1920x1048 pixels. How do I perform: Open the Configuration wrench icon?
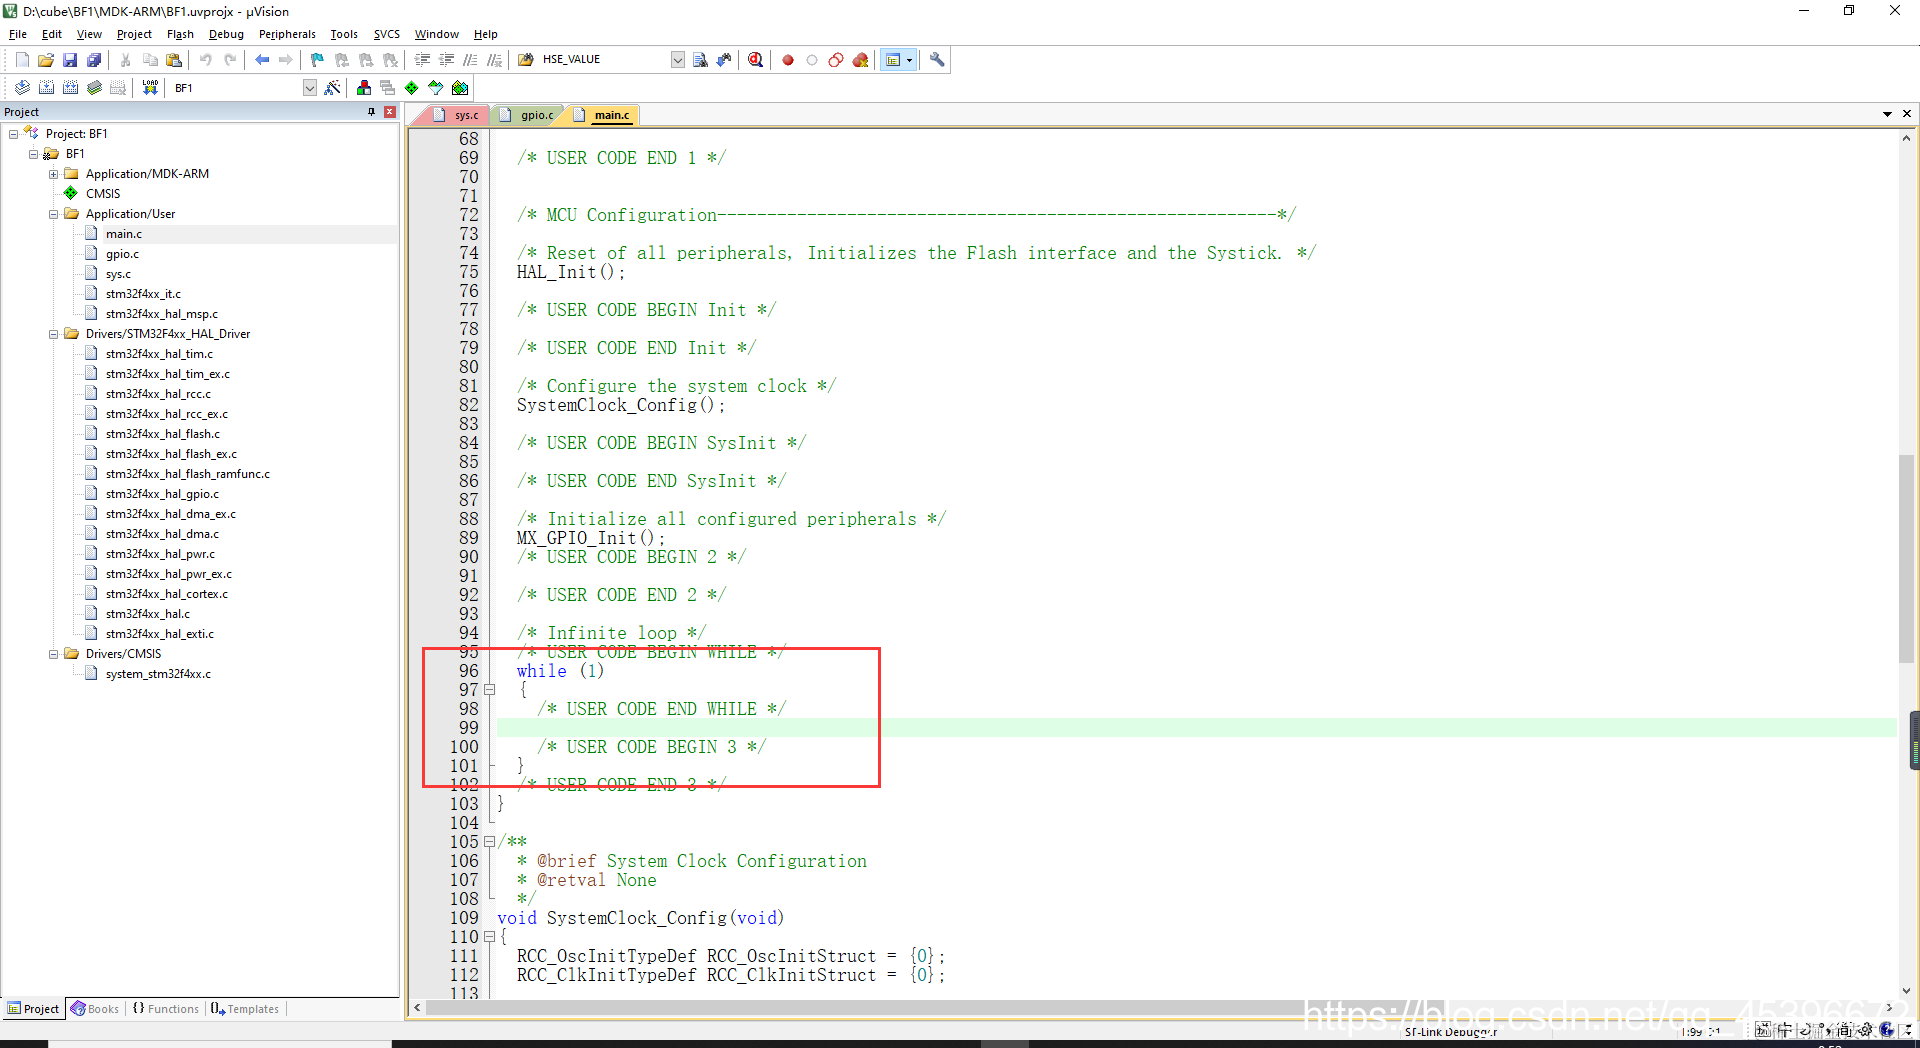937,60
